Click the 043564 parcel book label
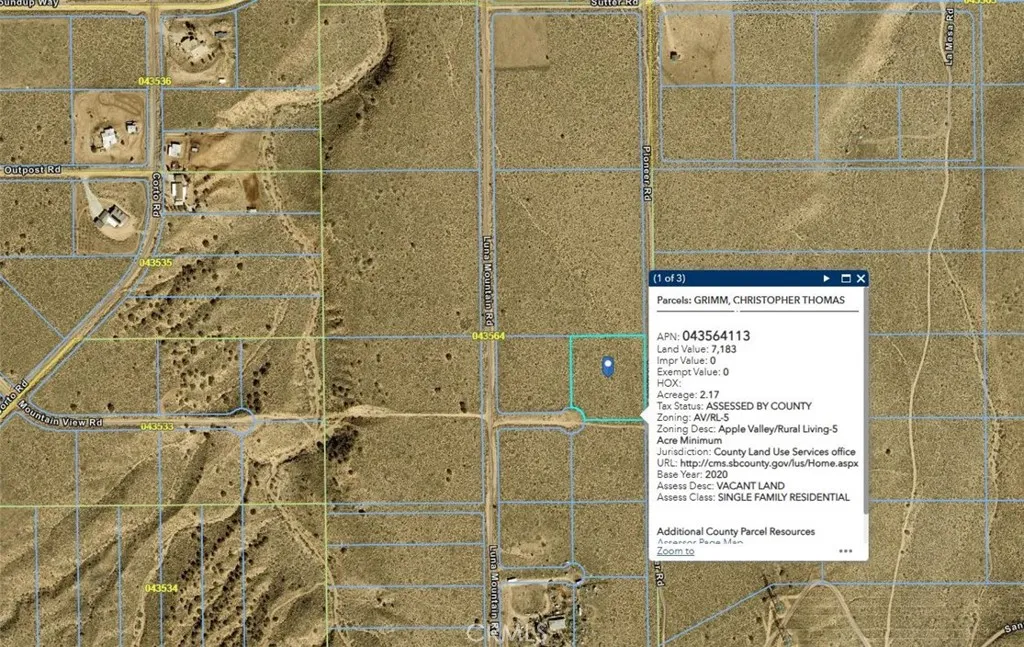Image resolution: width=1024 pixels, height=647 pixels. pos(488,336)
